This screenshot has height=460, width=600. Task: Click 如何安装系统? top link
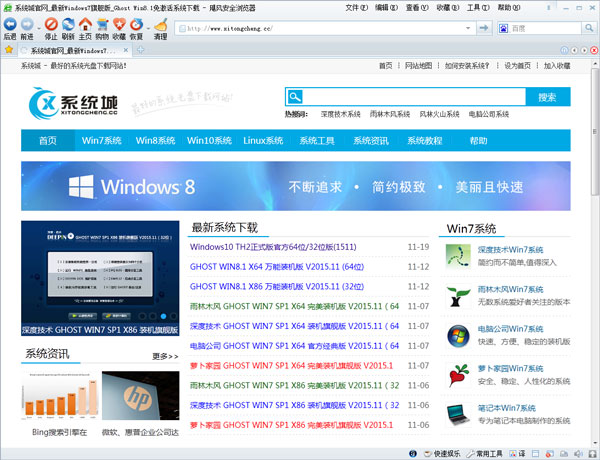click(x=467, y=65)
